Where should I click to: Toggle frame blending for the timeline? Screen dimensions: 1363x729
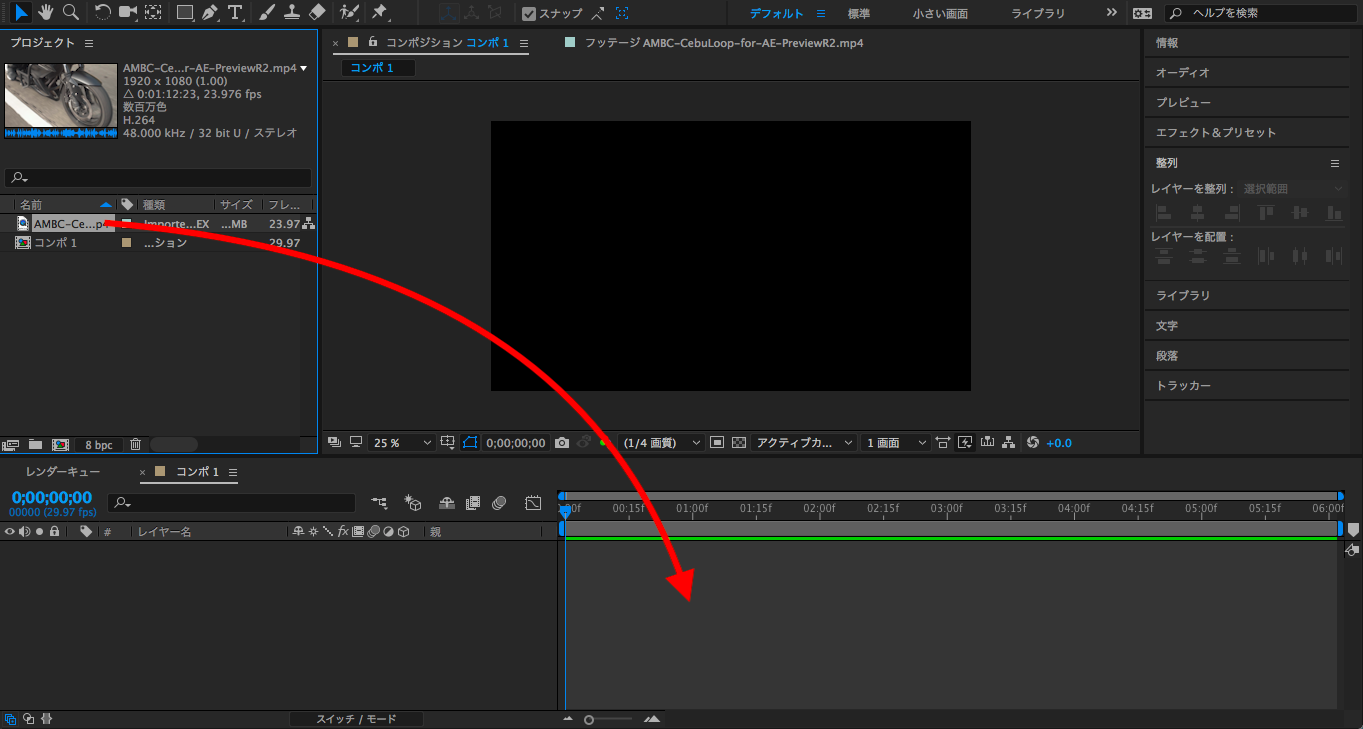473,503
